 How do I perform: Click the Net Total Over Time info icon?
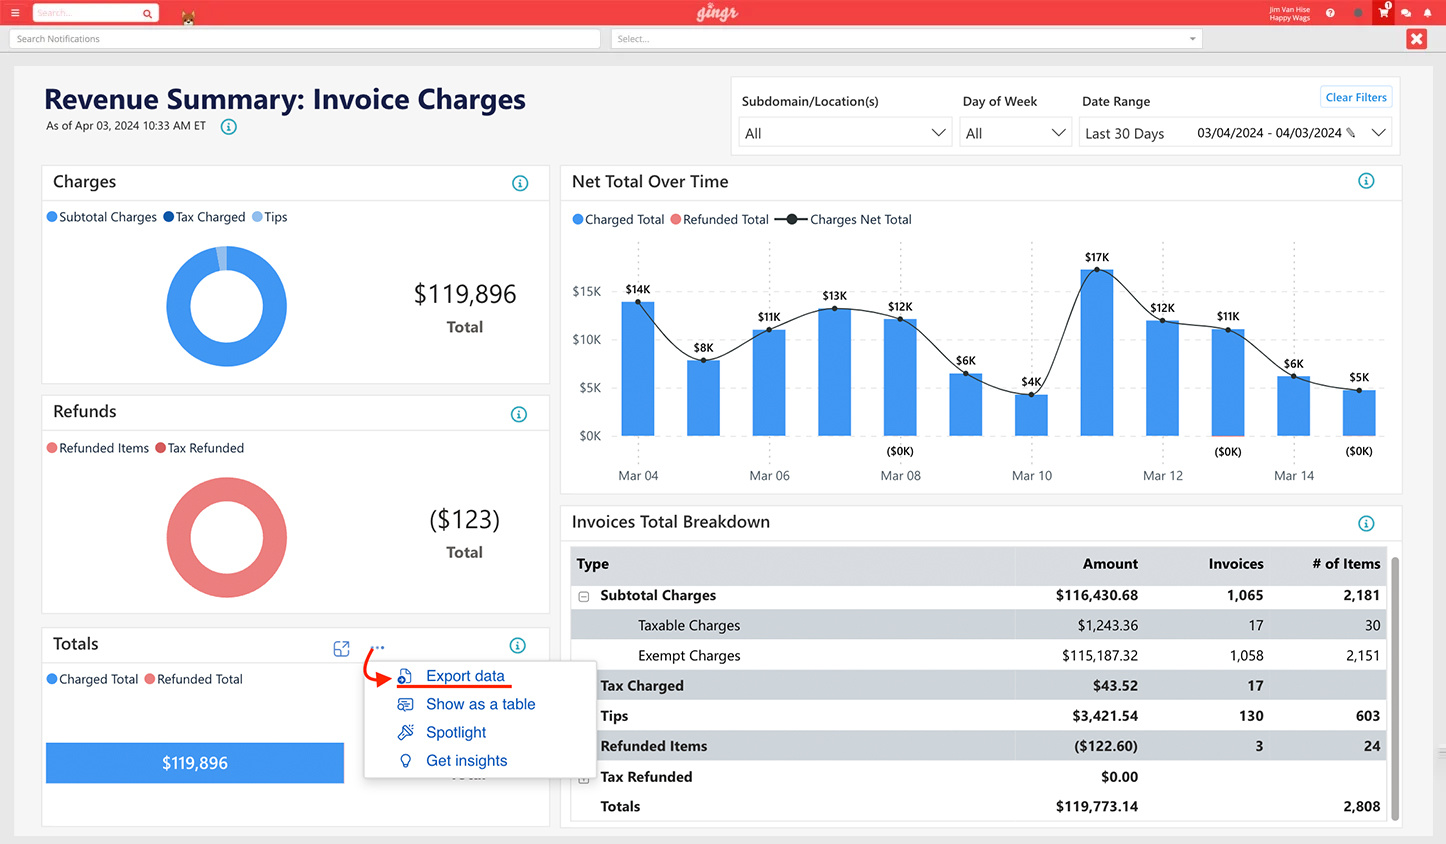[1366, 181]
